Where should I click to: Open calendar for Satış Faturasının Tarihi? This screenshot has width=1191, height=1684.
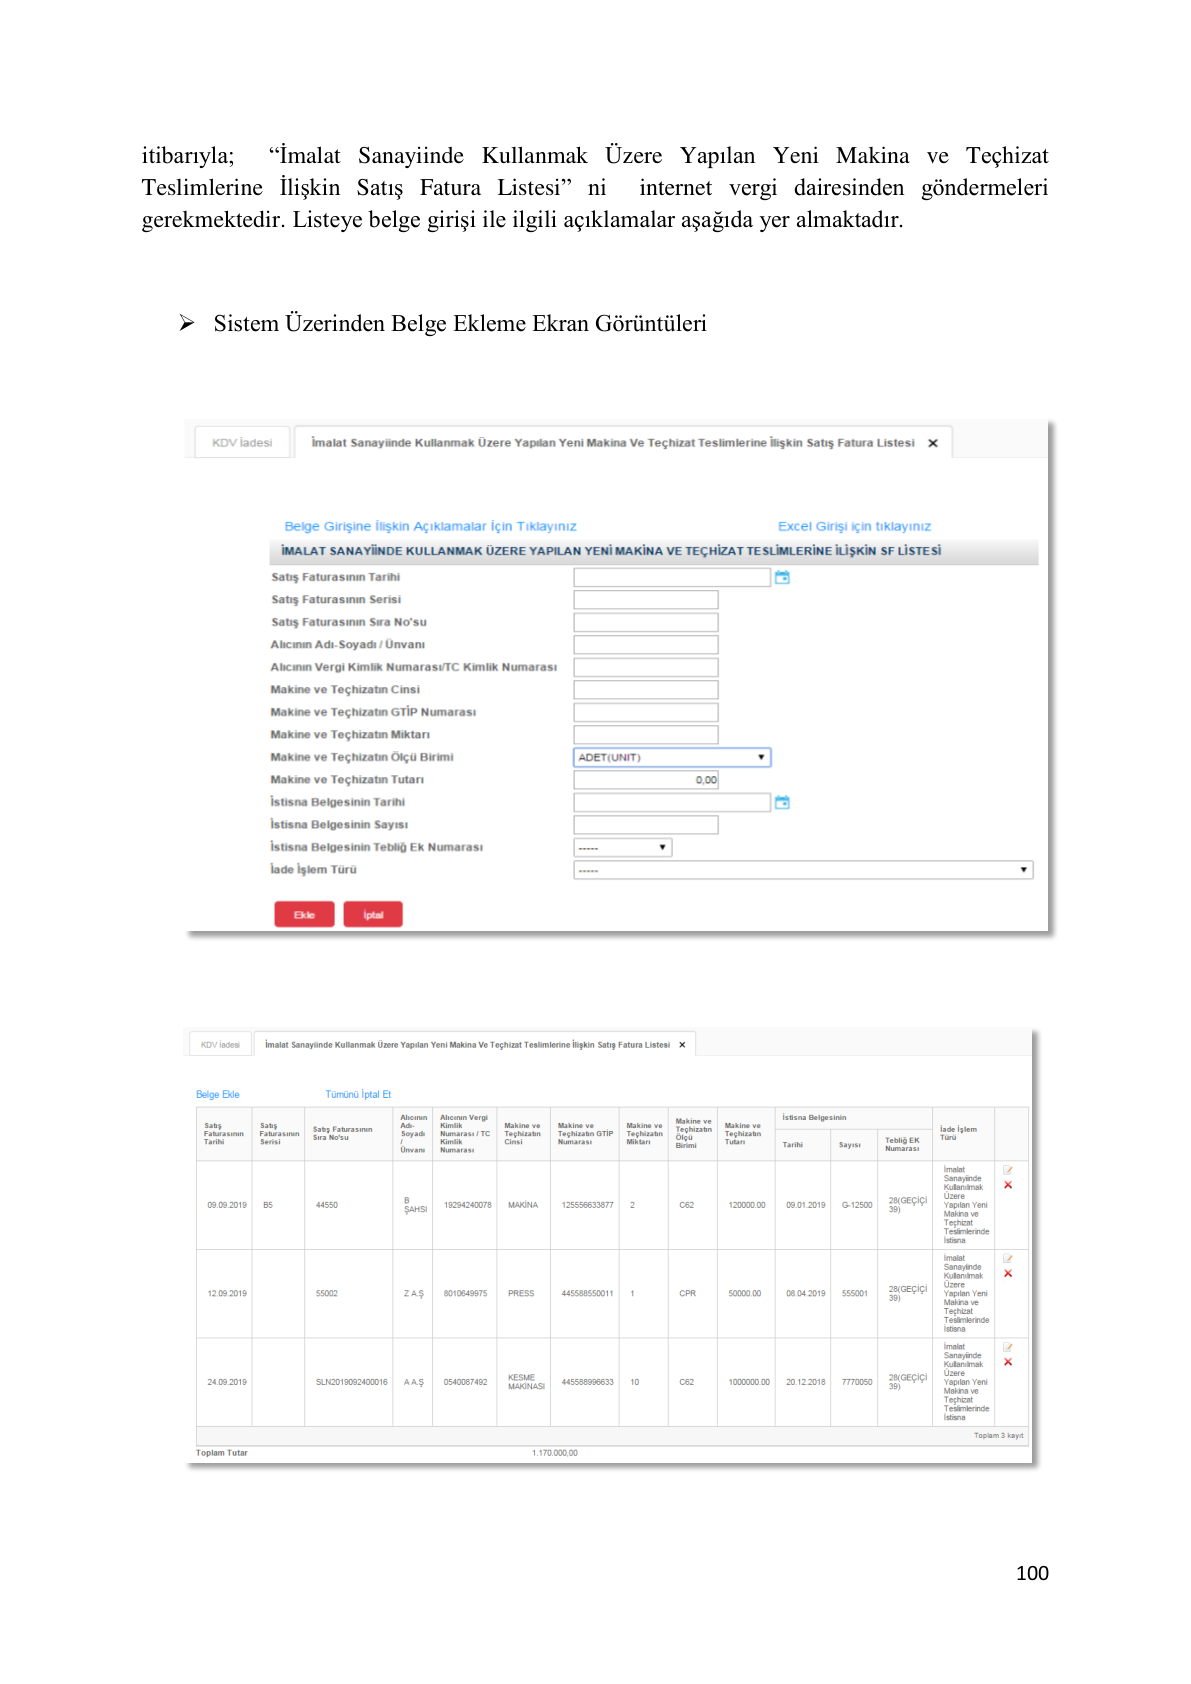782,577
